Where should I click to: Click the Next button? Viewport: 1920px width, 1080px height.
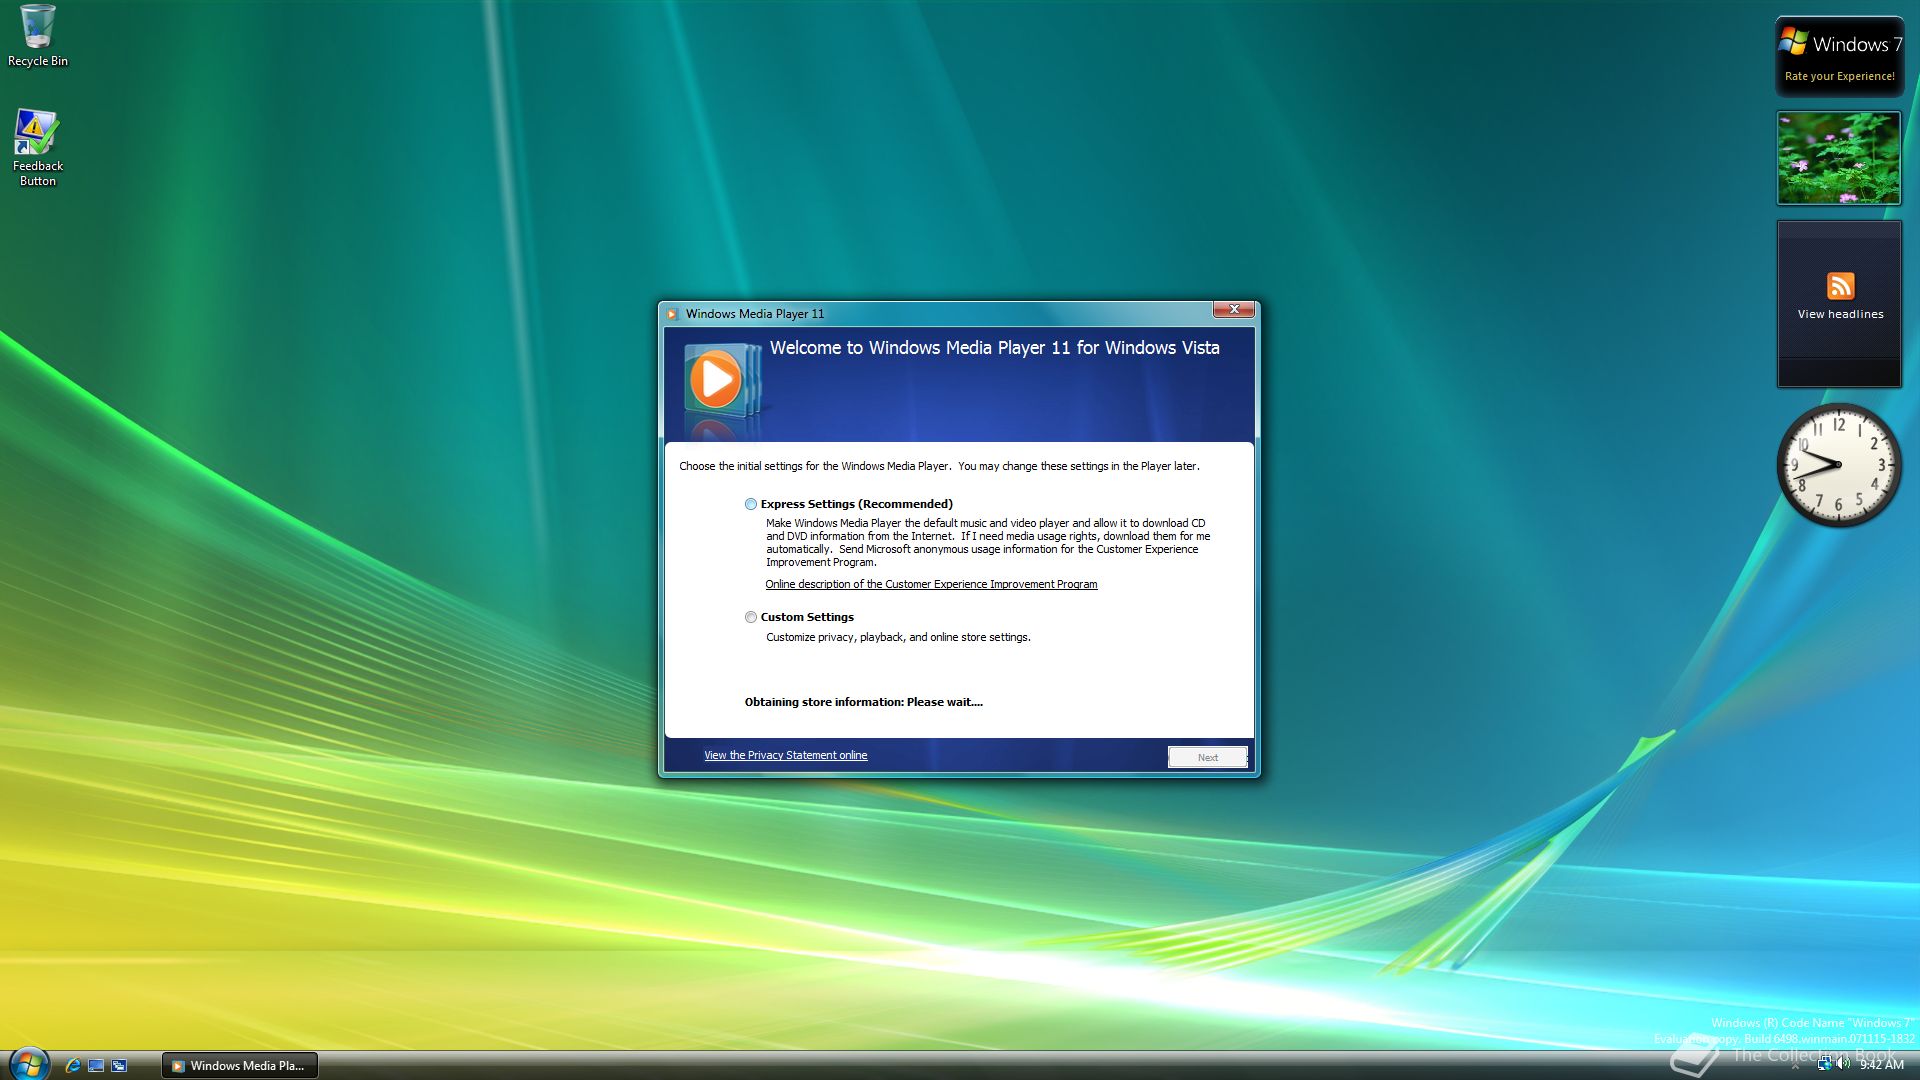pos(1207,757)
